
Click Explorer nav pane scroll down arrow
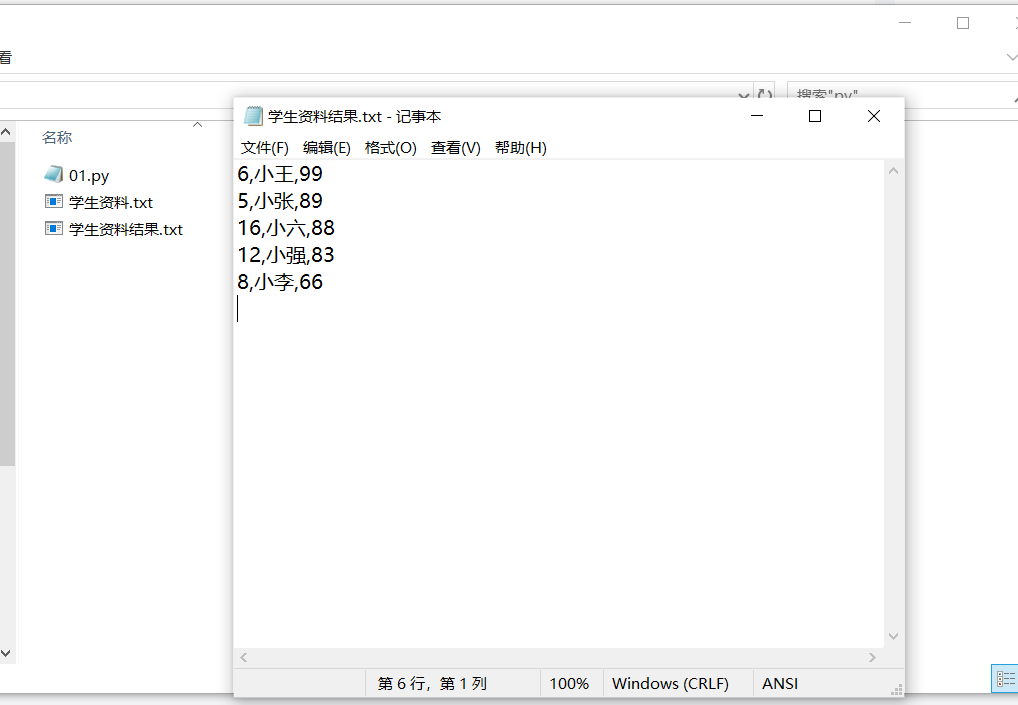point(6,654)
